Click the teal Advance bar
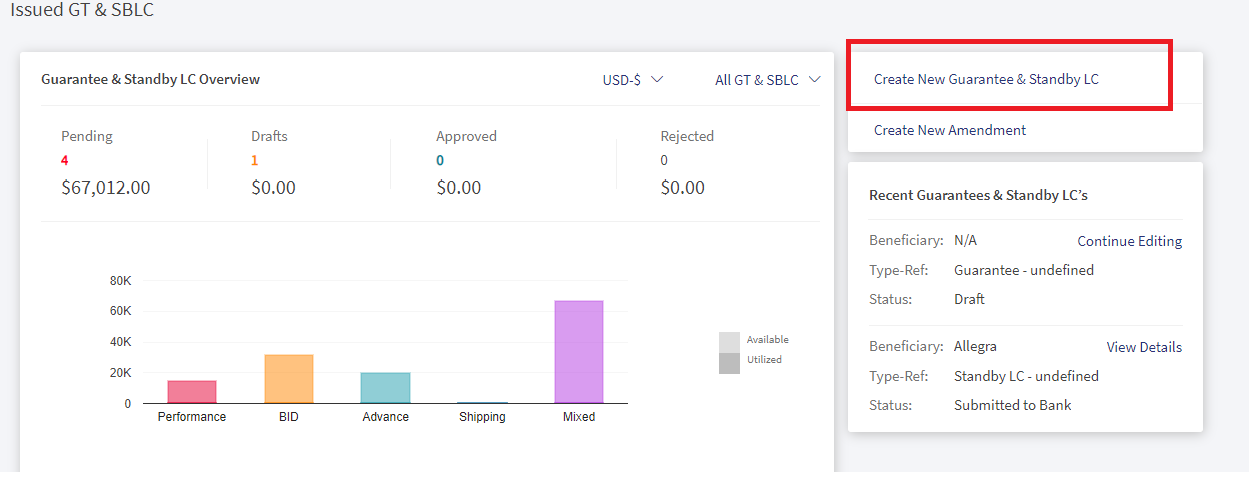Viewport: 1249px width, 485px height. click(x=385, y=388)
